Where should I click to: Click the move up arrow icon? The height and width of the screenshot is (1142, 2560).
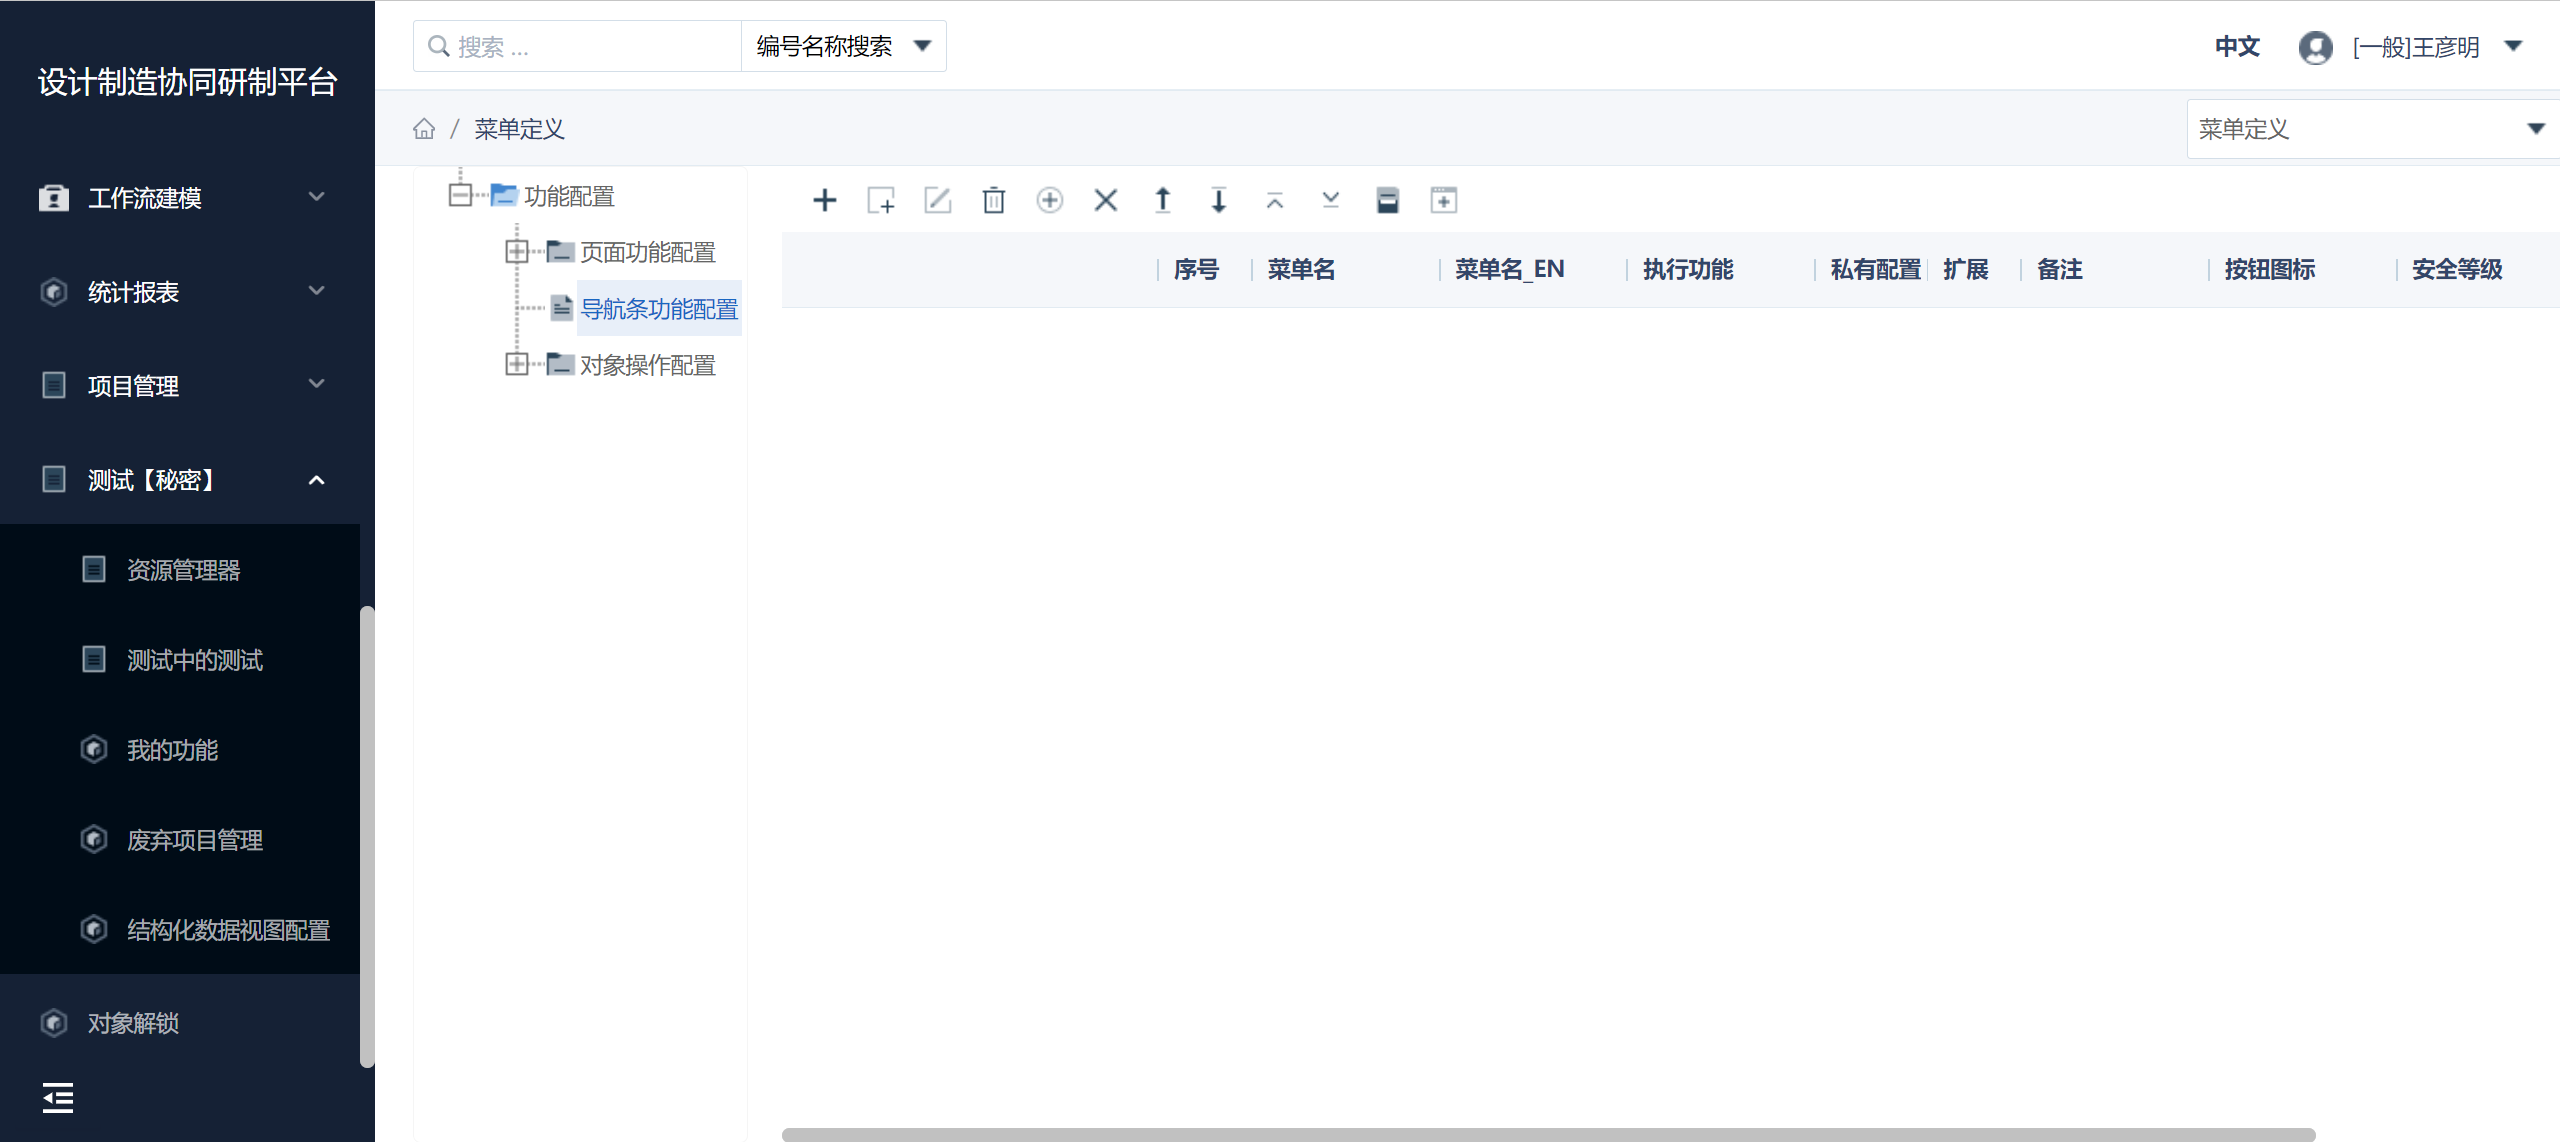click(1162, 200)
